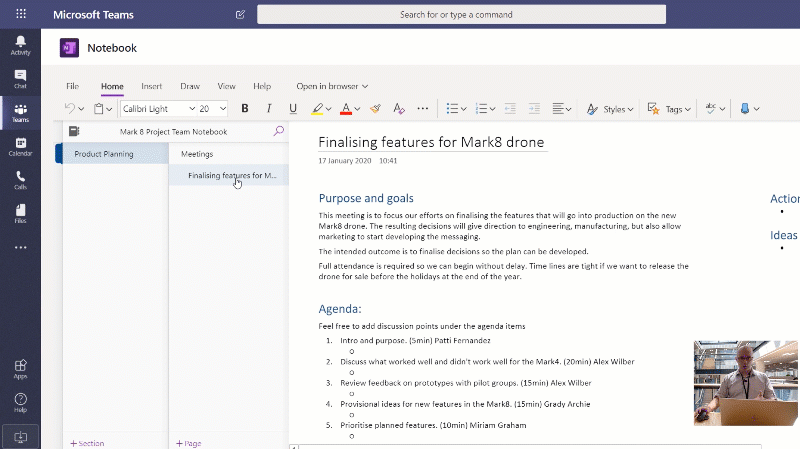Viewport: 800px width, 449px height.
Task: Click the Dictate microphone icon
Action: click(745, 108)
